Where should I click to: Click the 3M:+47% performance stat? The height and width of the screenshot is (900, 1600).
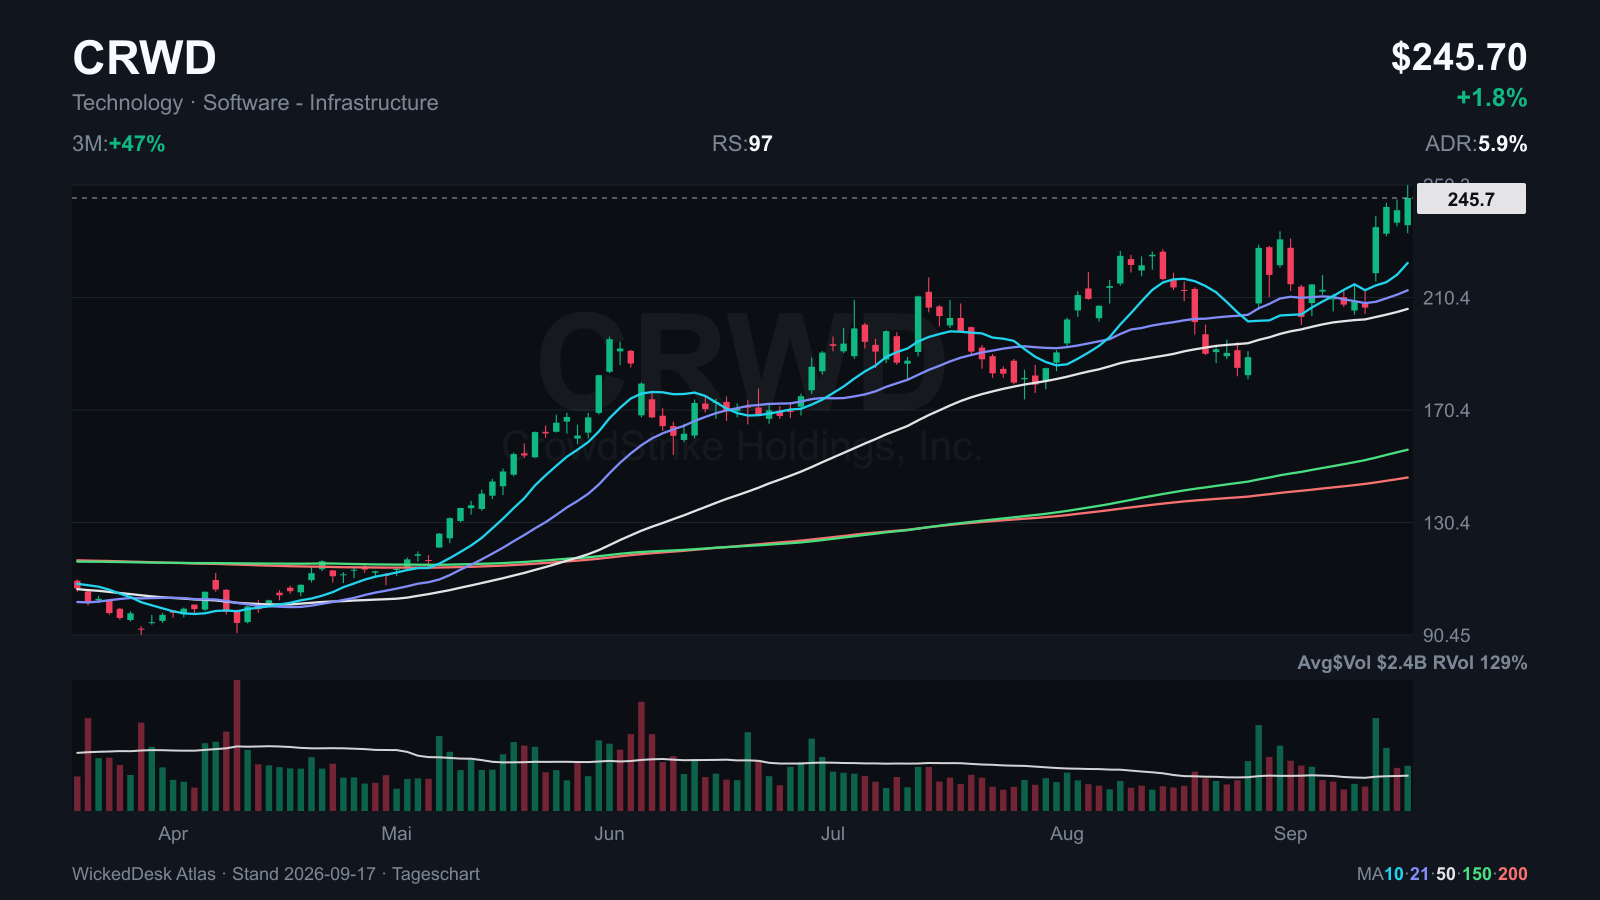pos(119,144)
